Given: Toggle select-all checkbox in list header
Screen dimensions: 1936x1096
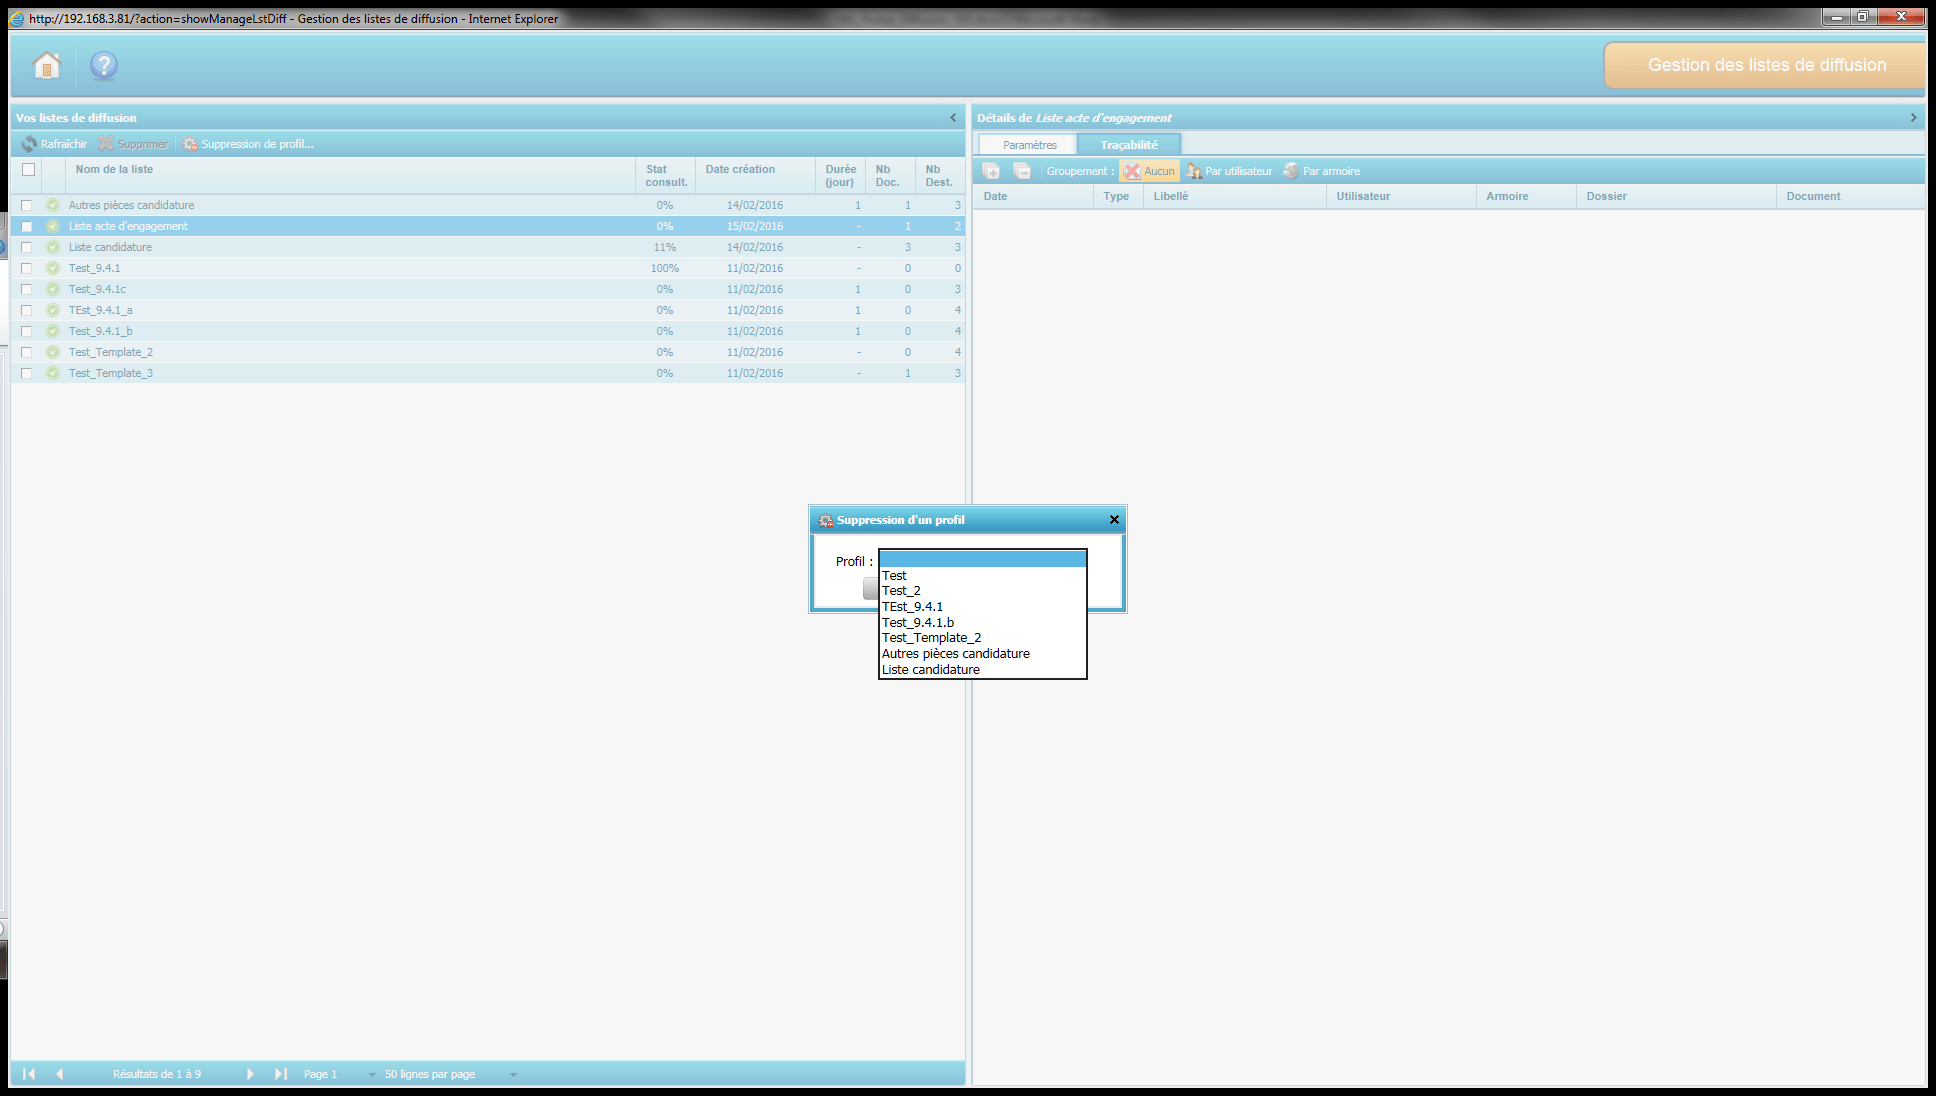Looking at the screenshot, I should (28, 169).
